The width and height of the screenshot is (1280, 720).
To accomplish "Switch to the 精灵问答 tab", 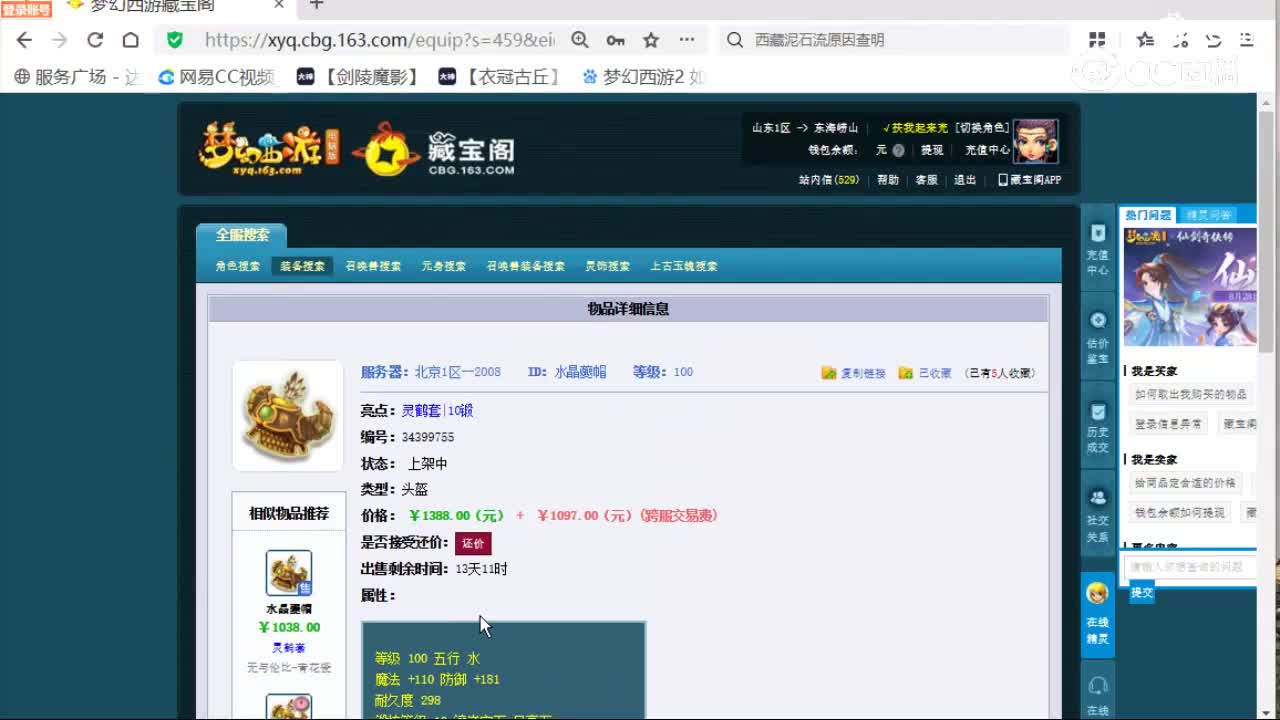I will (1207, 215).
